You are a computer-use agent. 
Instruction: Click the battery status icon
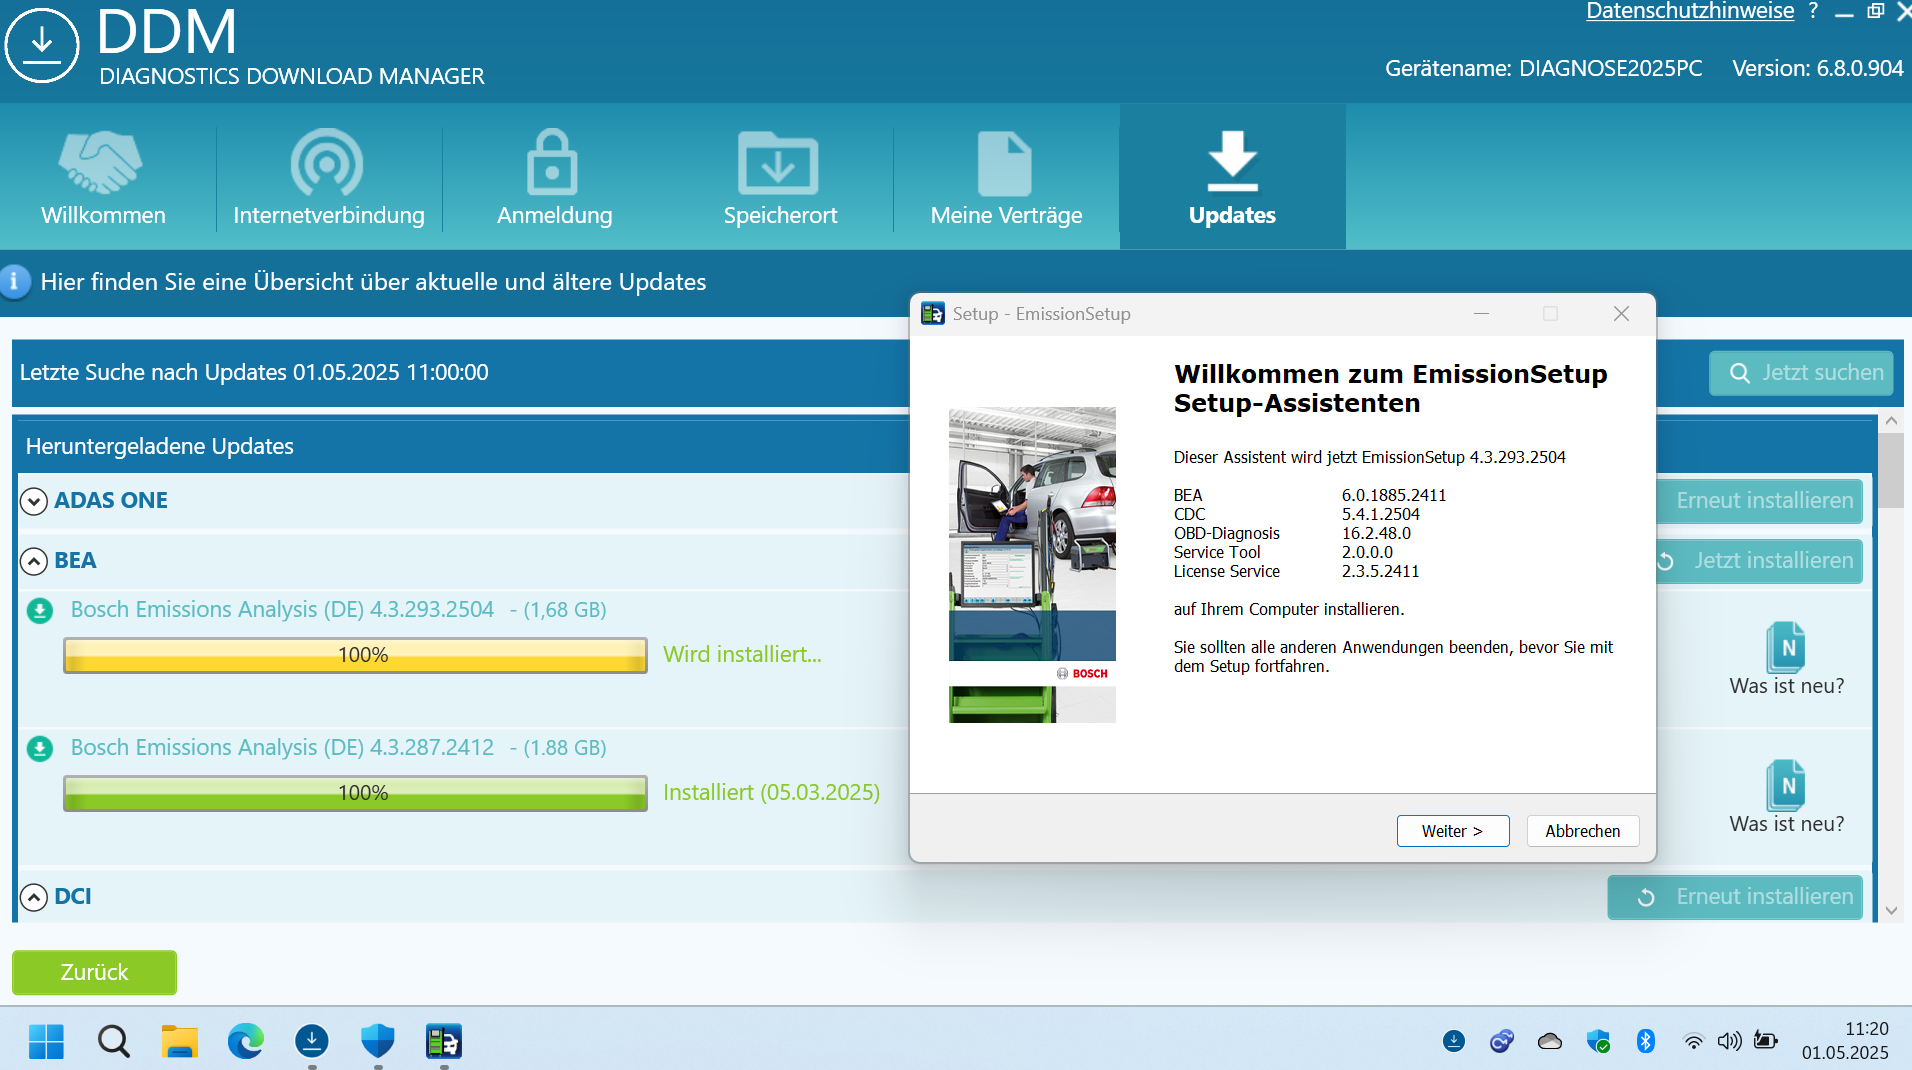click(x=1766, y=1041)
